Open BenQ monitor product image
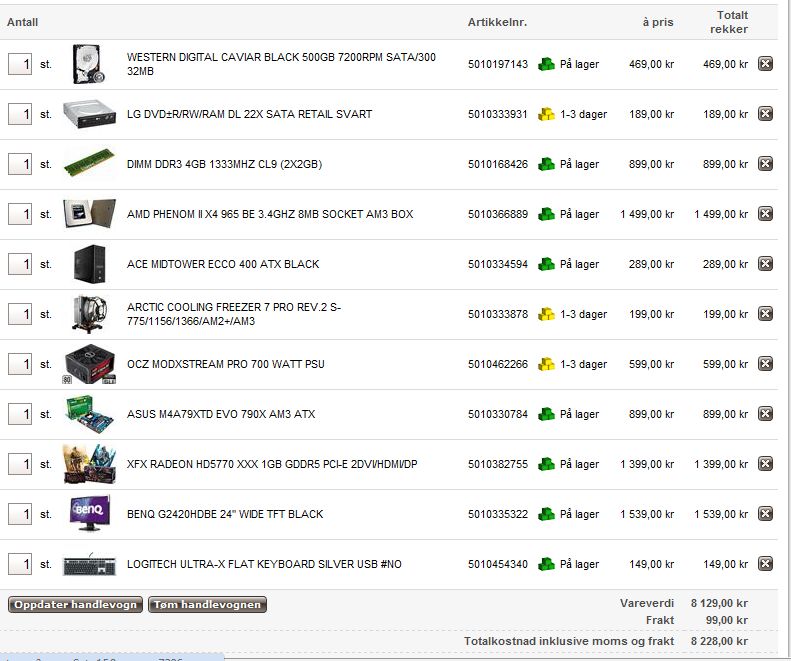This screenshot has height=661, width=791. [x=89, y=513]
